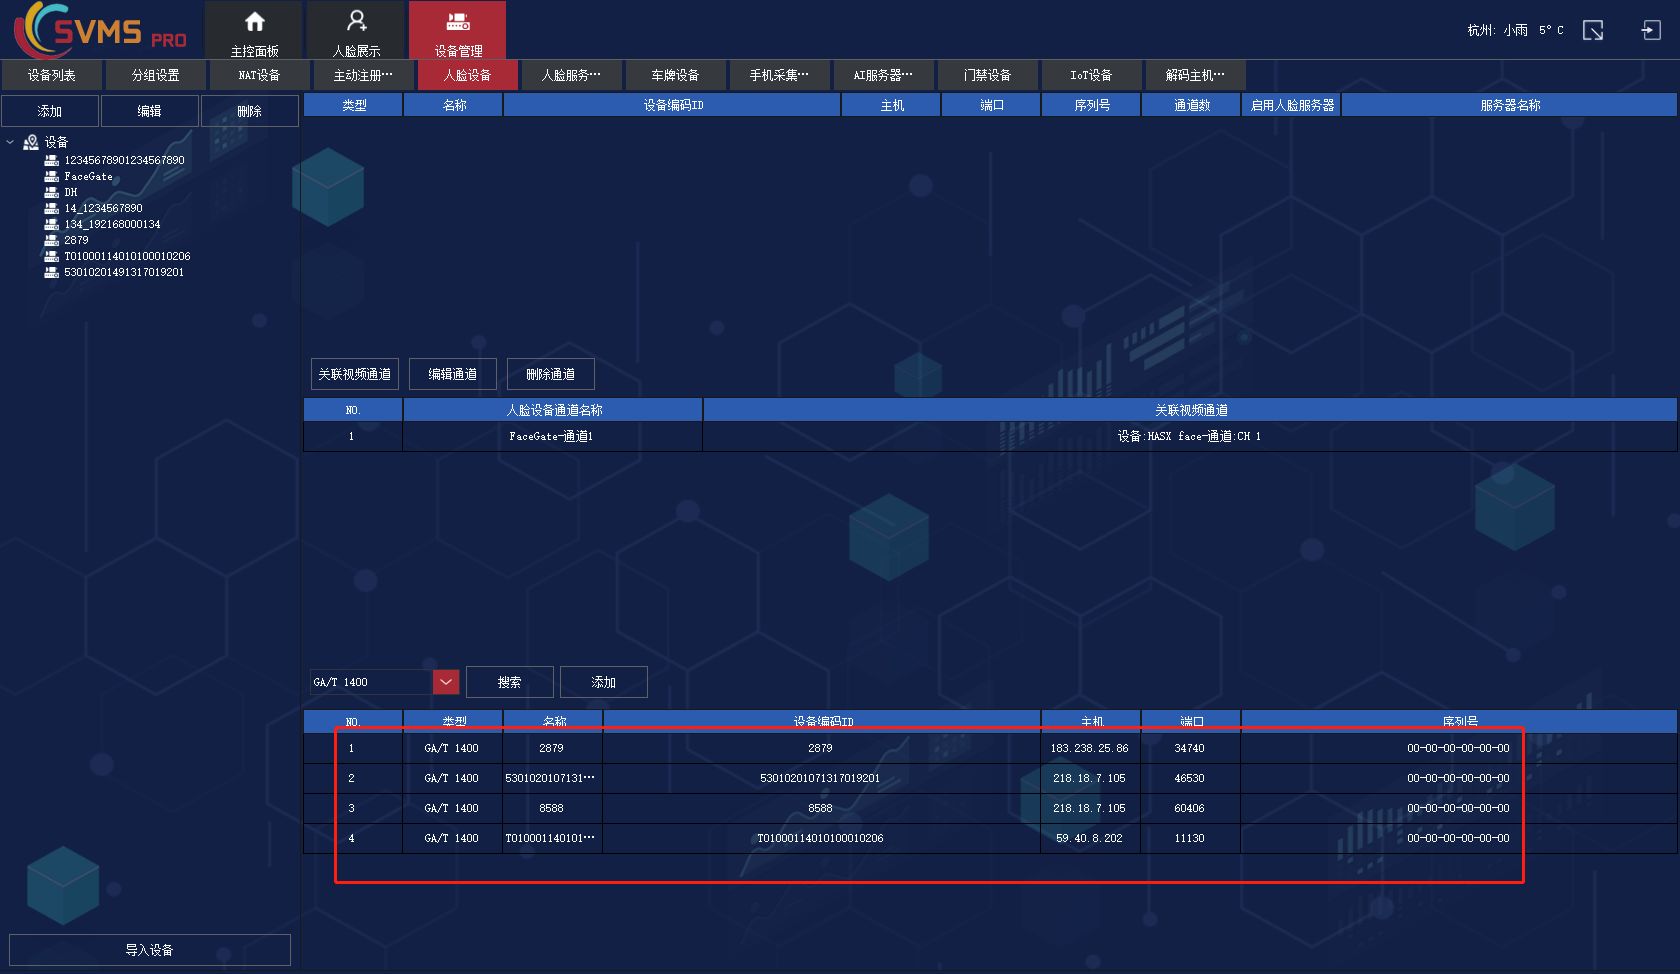This screenshot has height=974, width=1680.
Task: Click the resize window icon at top right
Action: (1593, 31)
